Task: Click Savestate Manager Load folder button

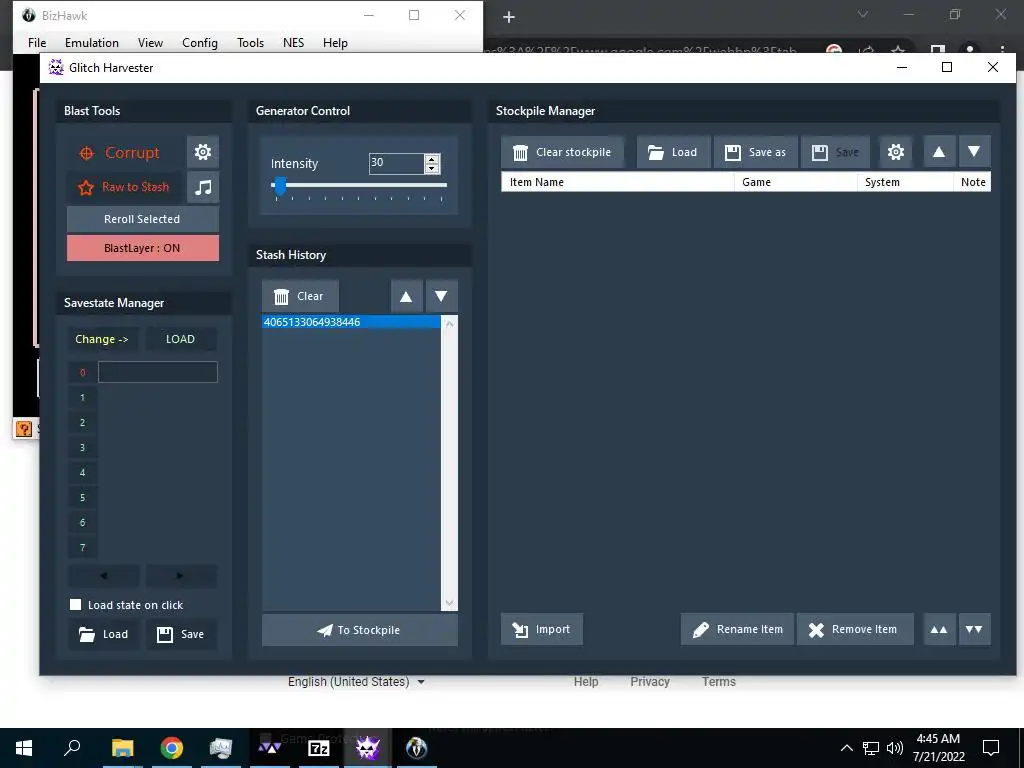Action: pyautogui.click(x=103, y=634)
